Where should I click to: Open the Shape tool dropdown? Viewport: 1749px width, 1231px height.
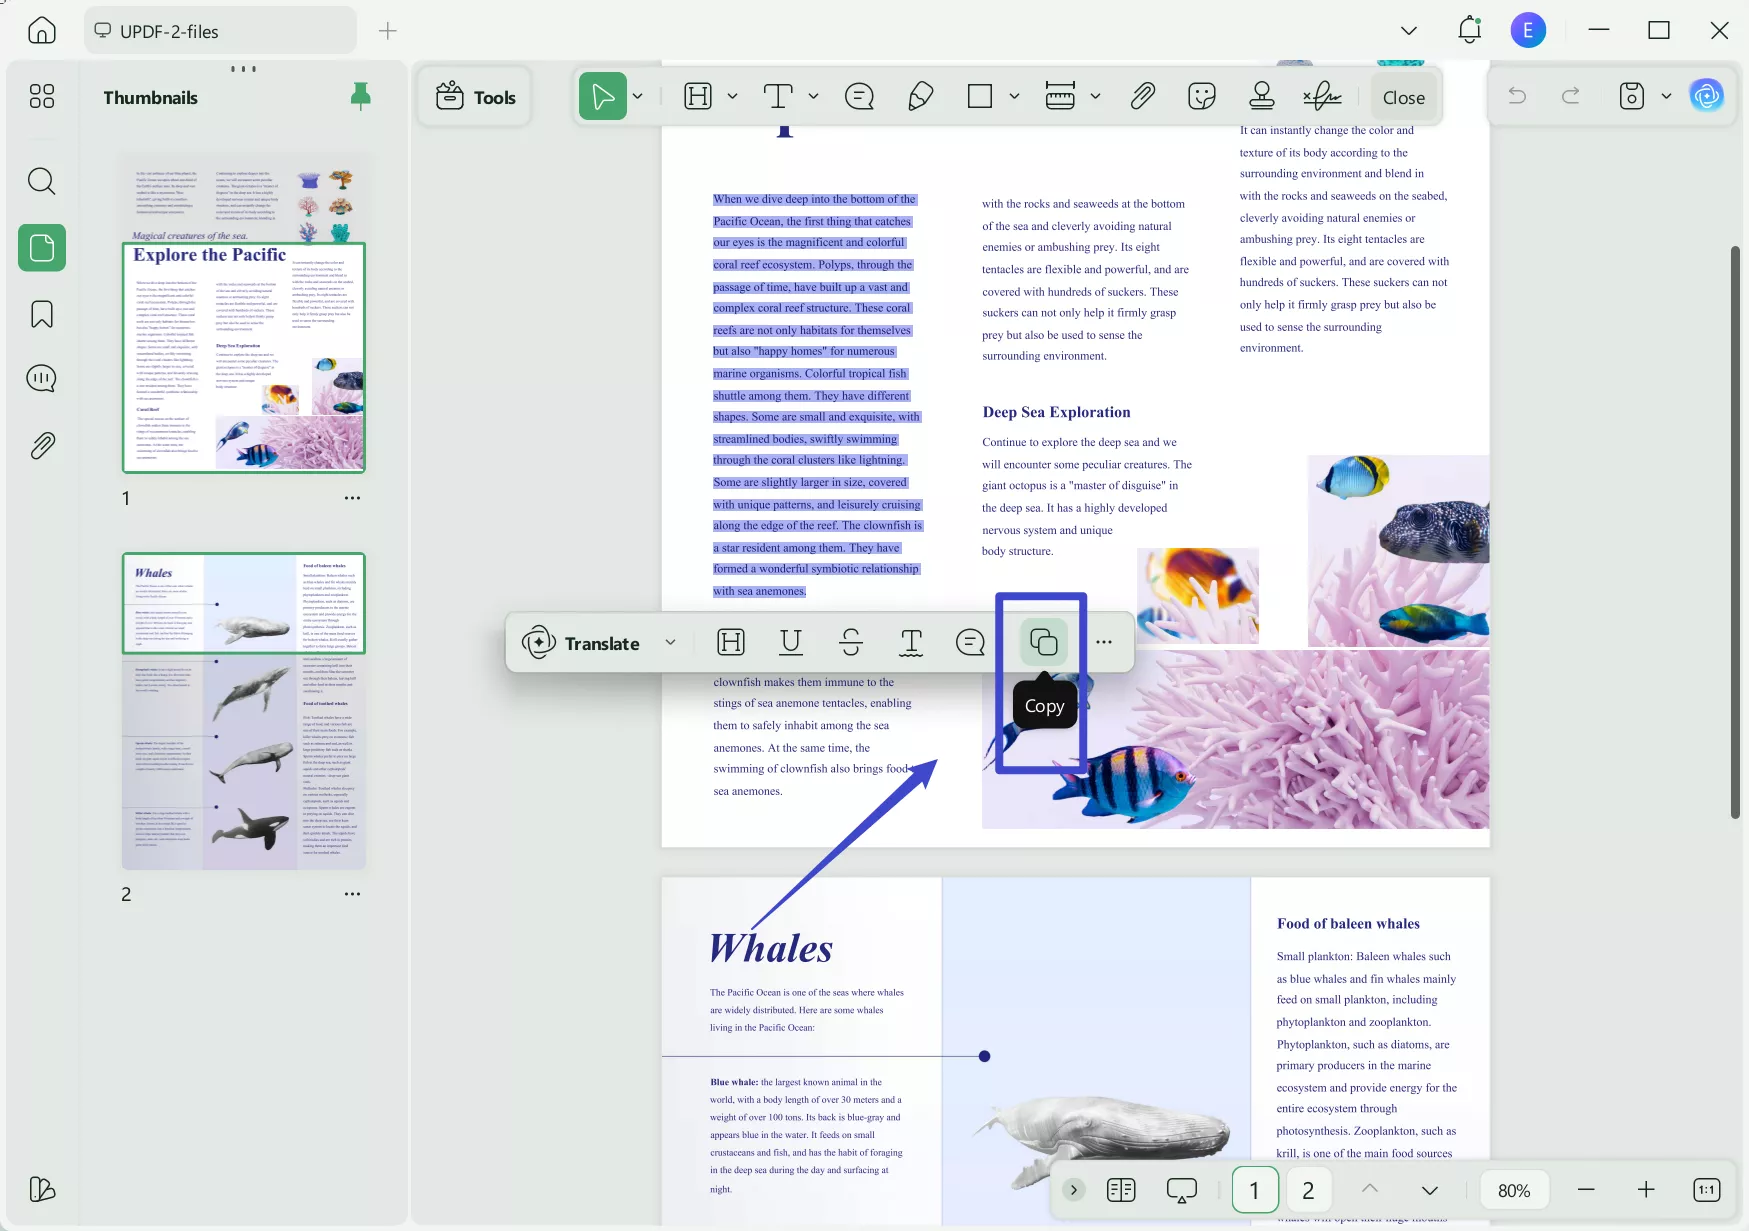1015,96
